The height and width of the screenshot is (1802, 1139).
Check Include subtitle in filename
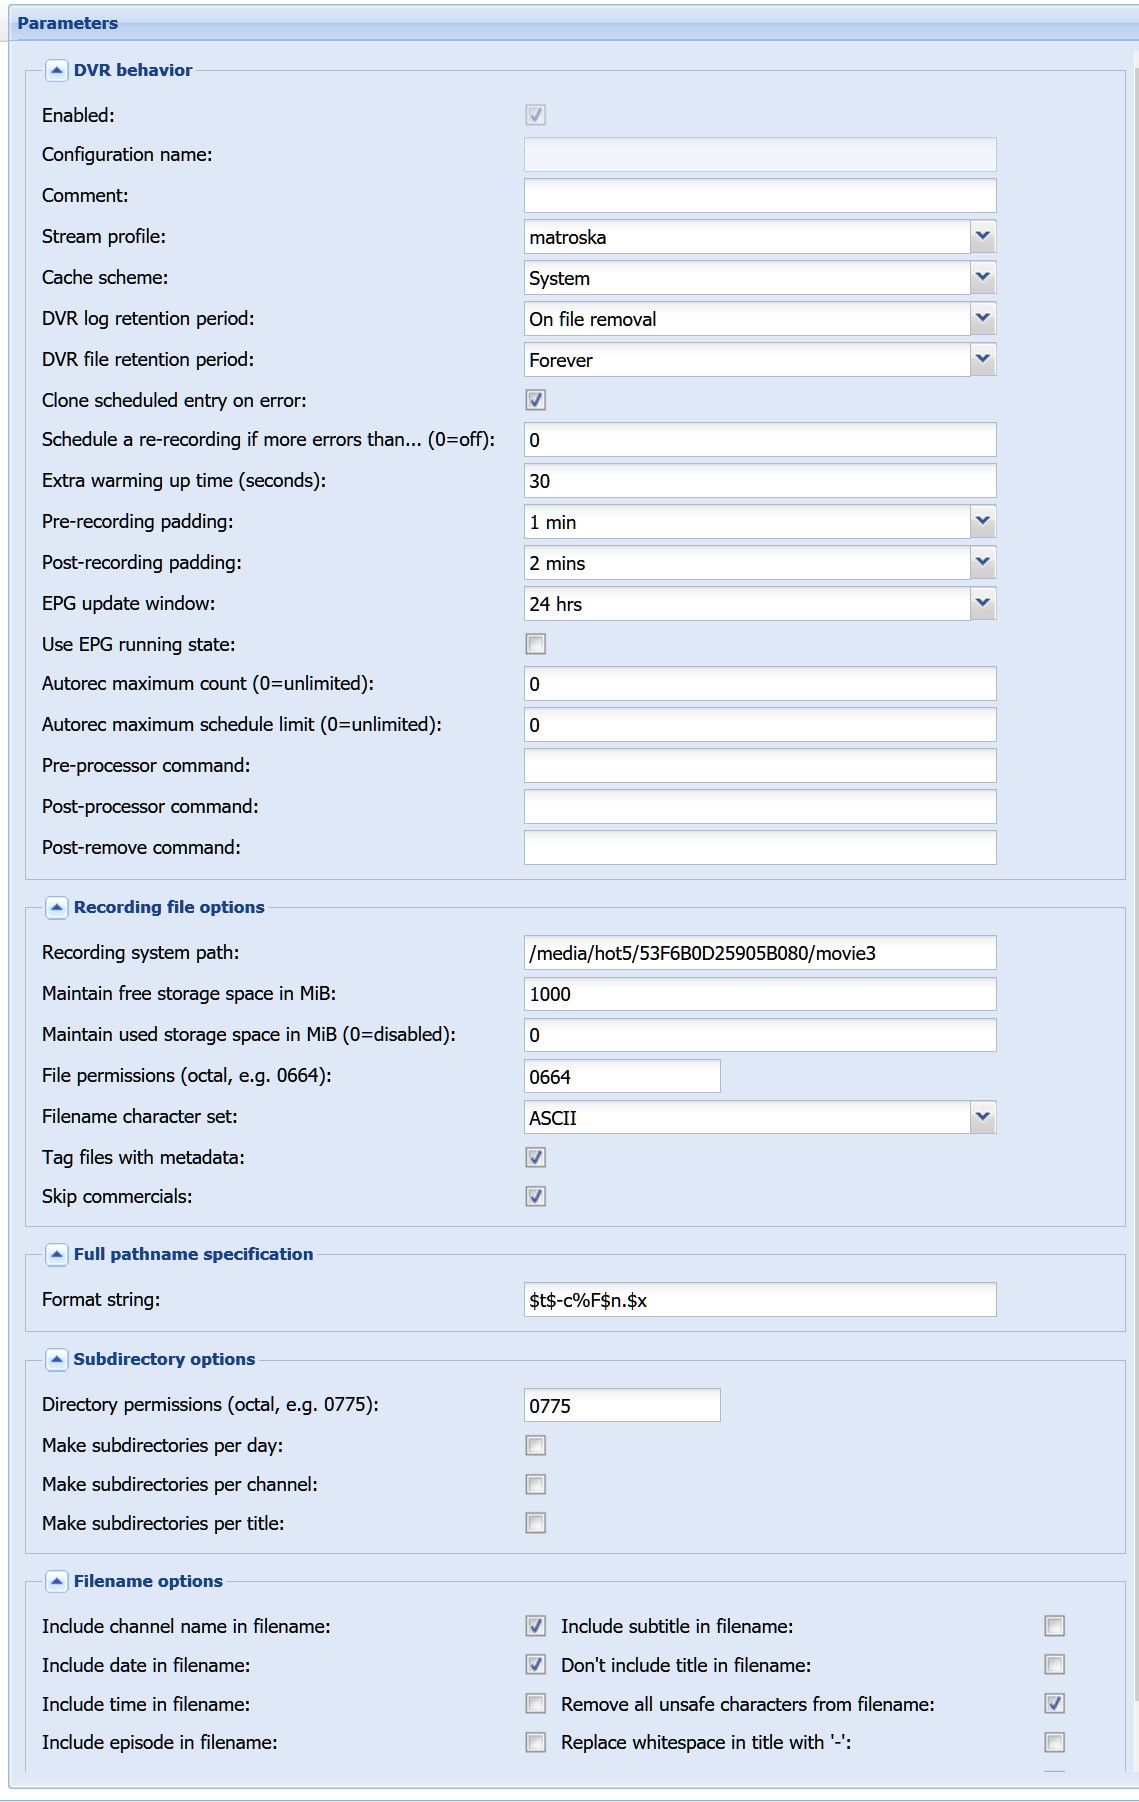[1055, 1626]
